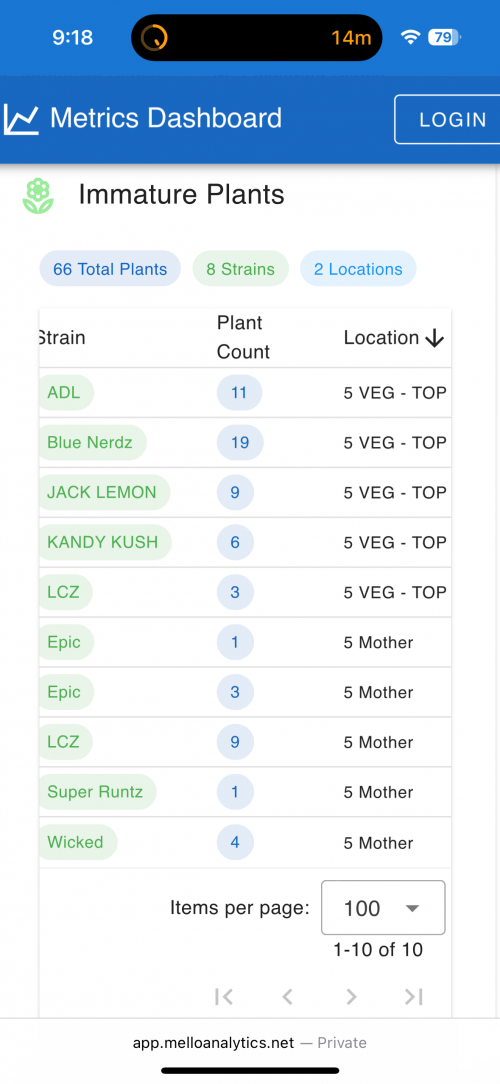Jump to the last page of results

pyautogui.click(x=414, y=996)
